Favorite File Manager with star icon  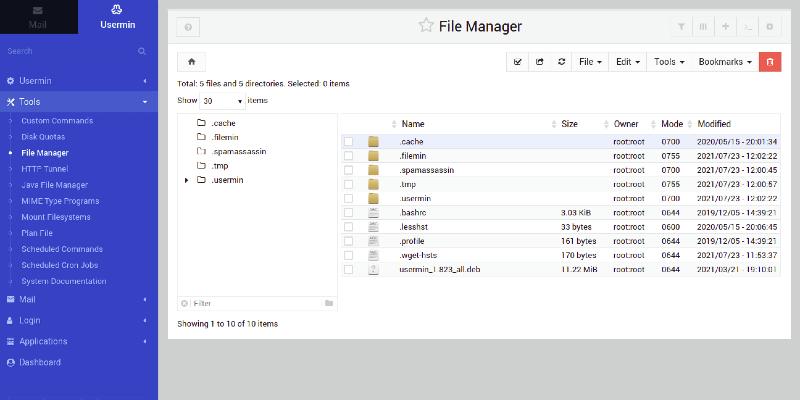(x=426, y=27)
